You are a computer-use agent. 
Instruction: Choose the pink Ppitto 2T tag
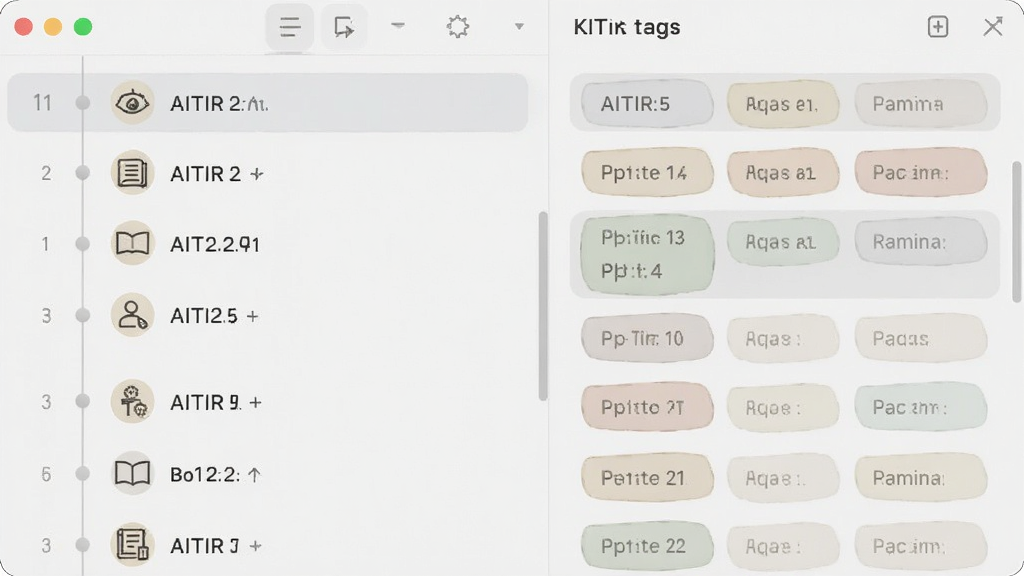tap(647, 407)
